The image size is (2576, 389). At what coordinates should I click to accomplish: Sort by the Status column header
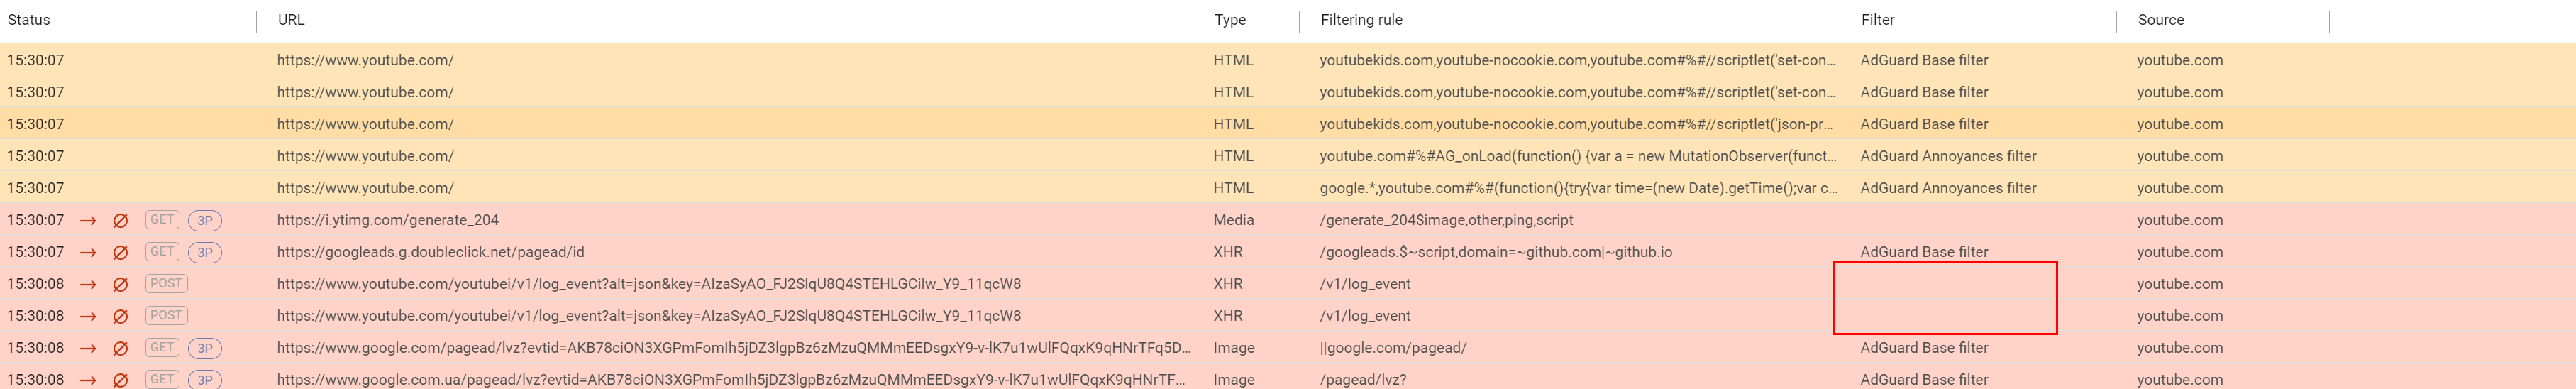(x=29, y=20)
